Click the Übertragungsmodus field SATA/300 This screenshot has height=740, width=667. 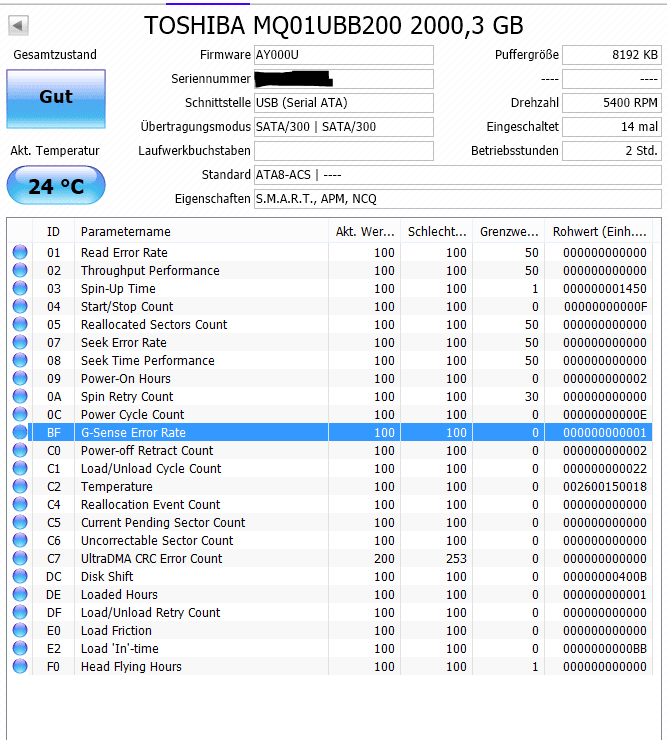click(x=344, y=126)
